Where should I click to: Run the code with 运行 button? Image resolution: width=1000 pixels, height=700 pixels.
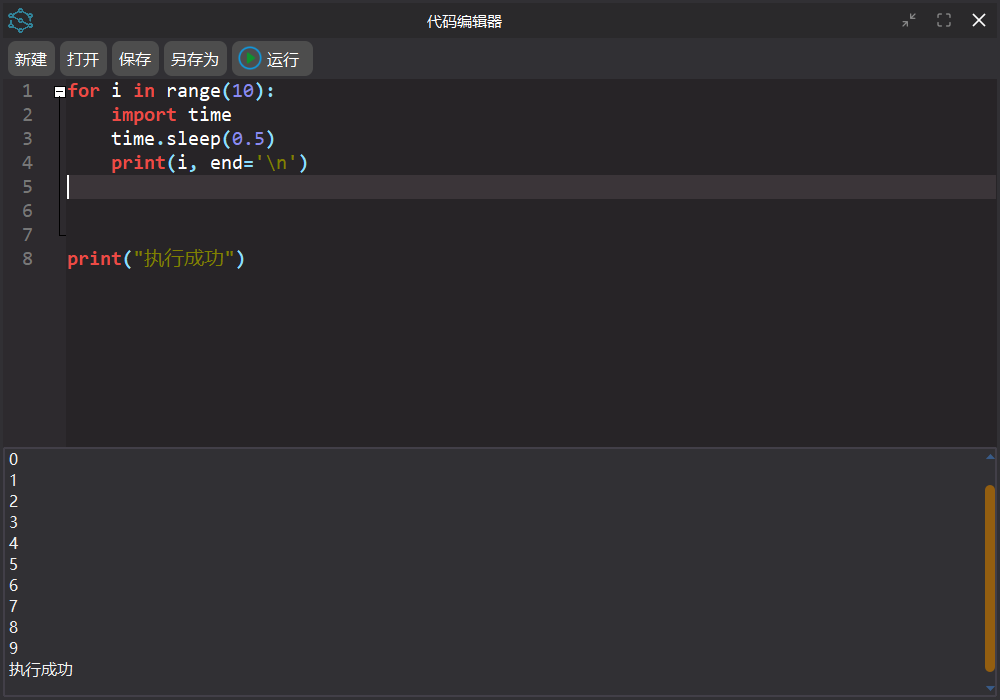coord(272,59)
